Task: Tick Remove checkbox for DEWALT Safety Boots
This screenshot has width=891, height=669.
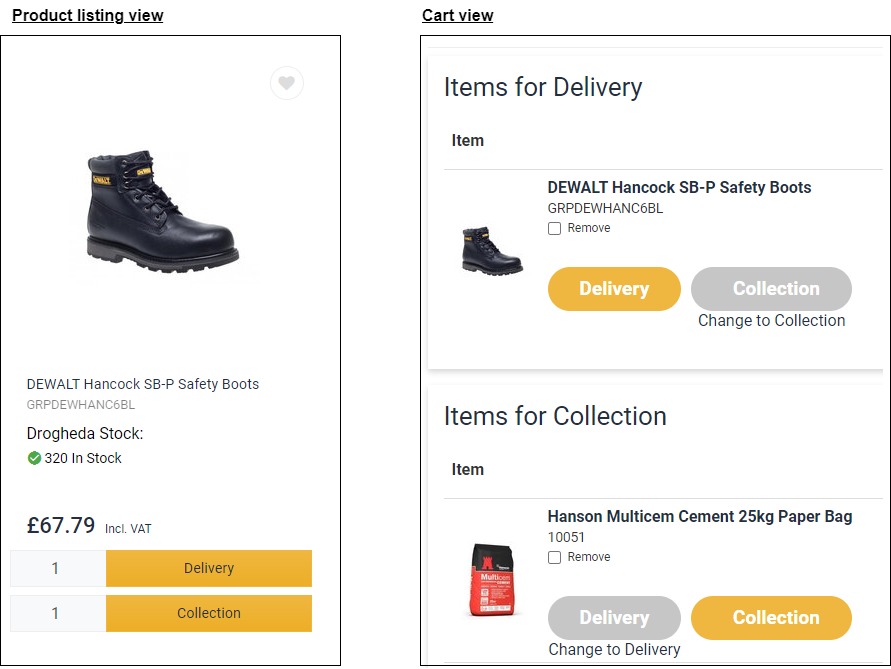Action: coord(555,229)
